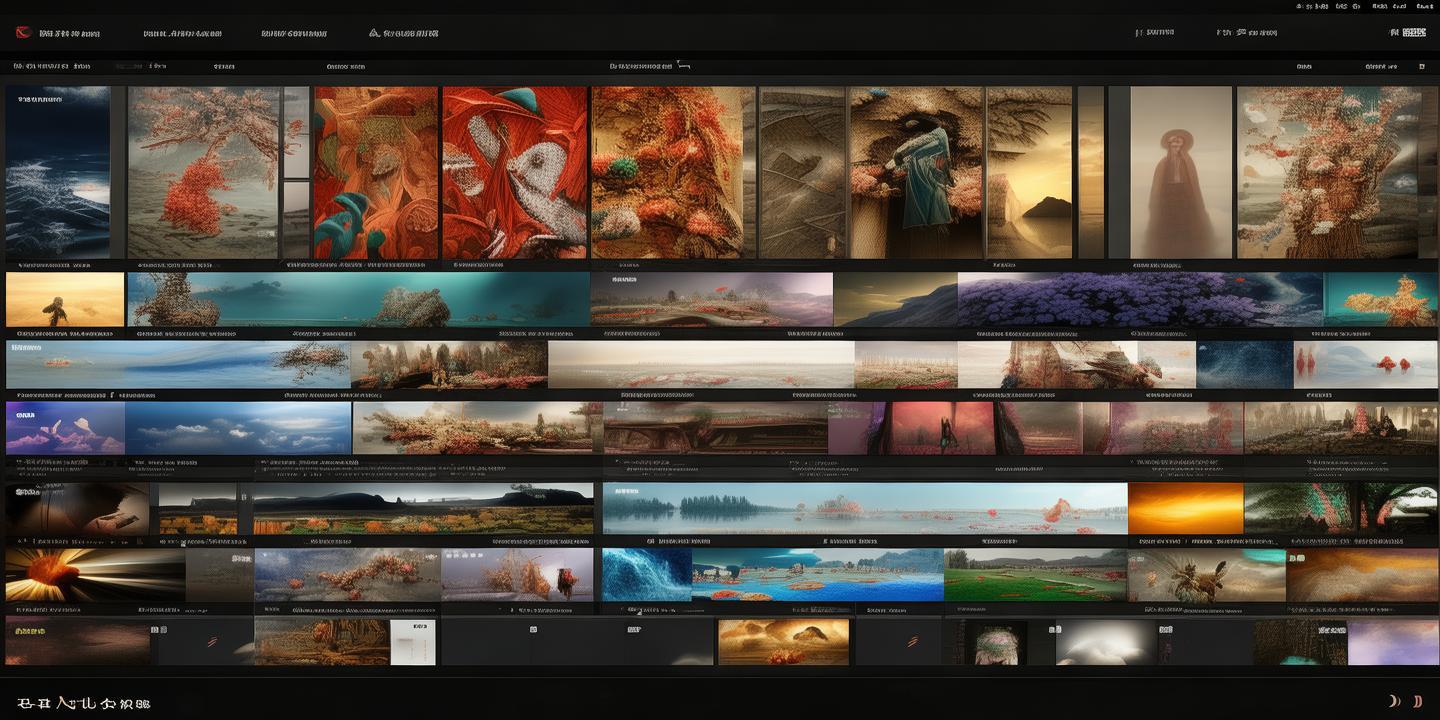Image resolution: width=1440 pixels, height=720 pixels.
Task: Click the red logo icon in the top bar
Action: pos(23,33)
